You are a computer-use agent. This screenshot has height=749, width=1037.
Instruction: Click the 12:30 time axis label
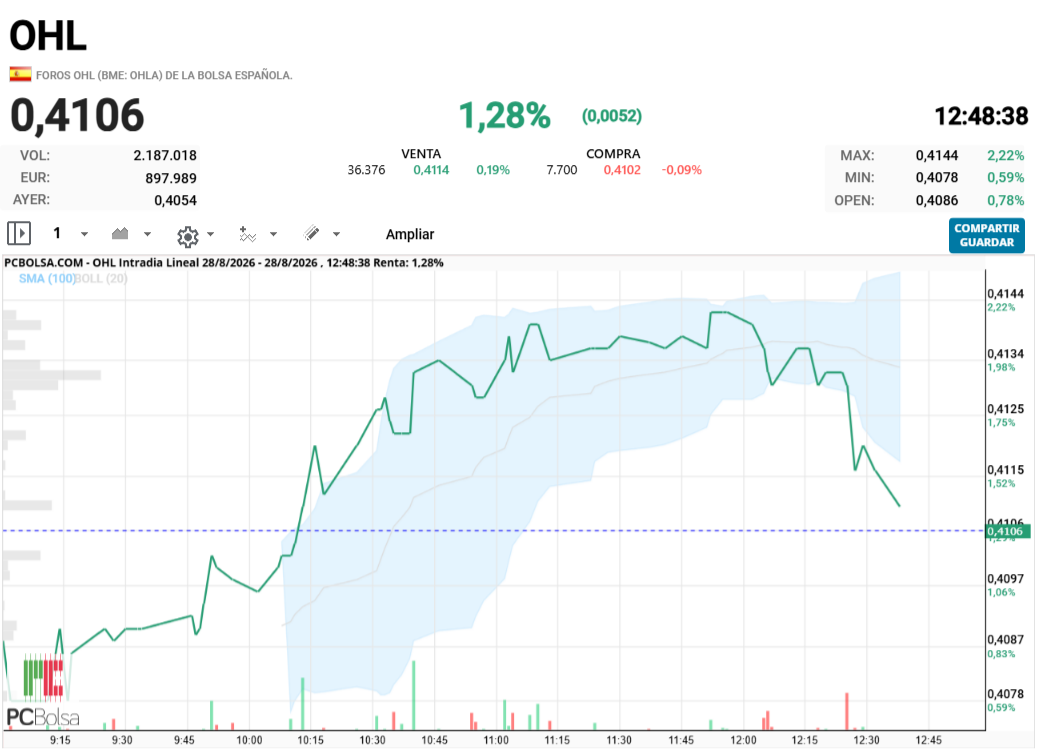tap(866, 740)
